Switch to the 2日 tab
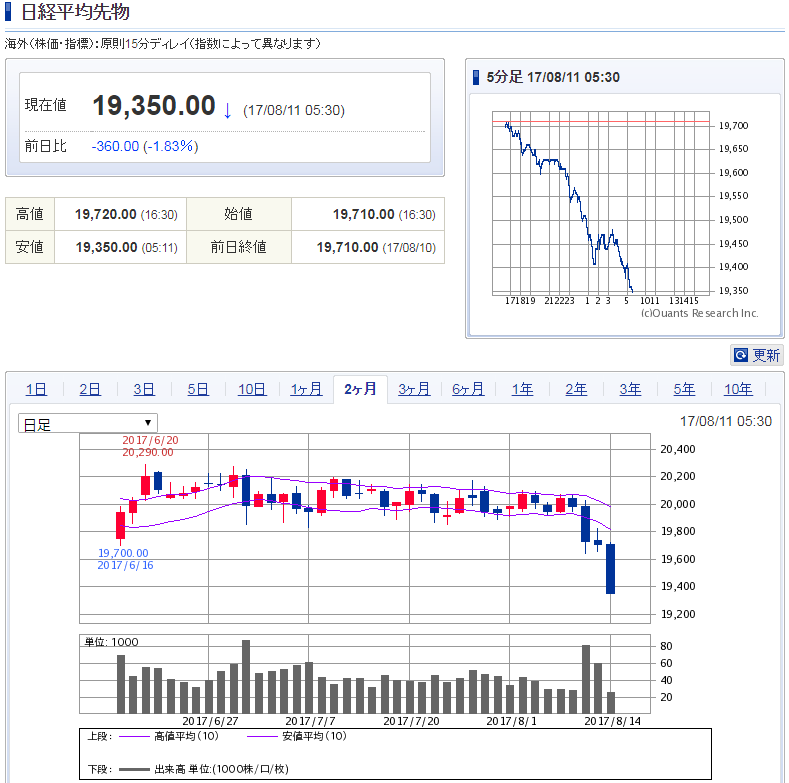This screenshot has width=789, height=783. click(x=90, y=389)
